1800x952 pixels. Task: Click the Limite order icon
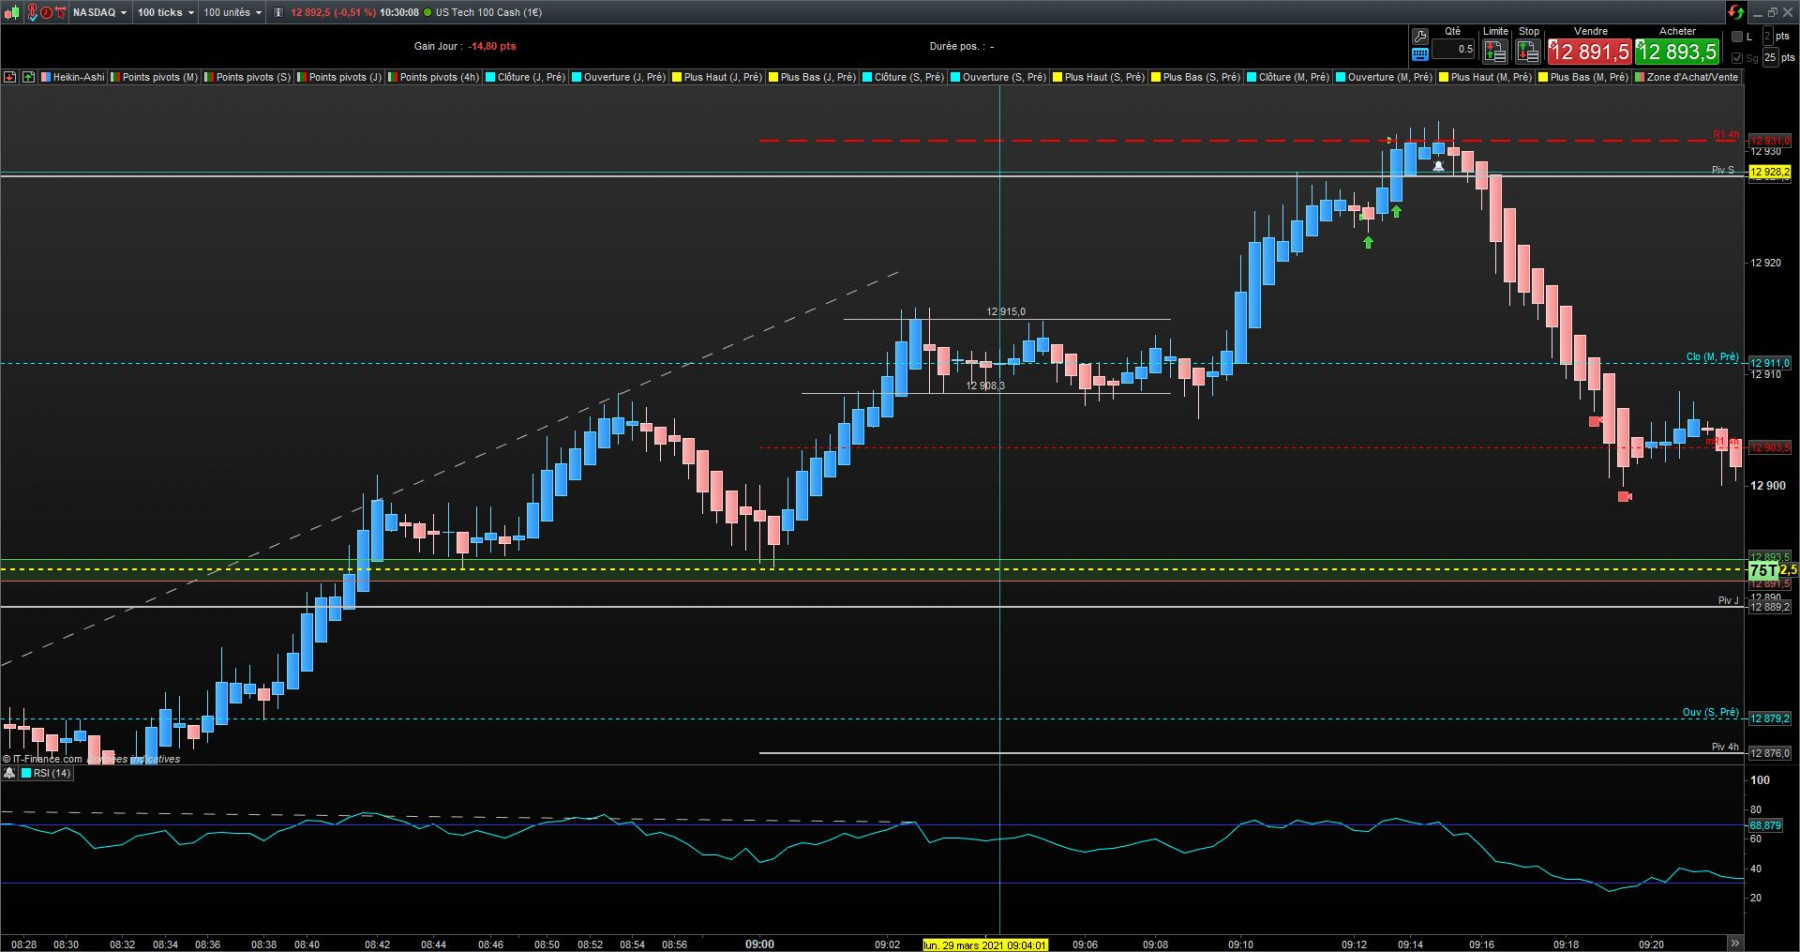click(1495, 50)
